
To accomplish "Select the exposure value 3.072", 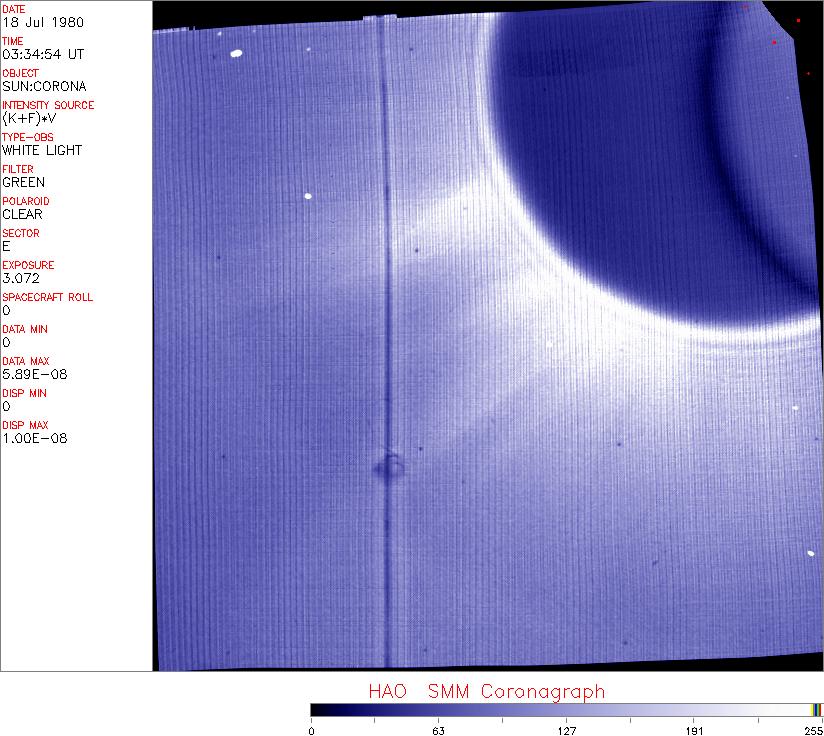I will click(20, 278).
